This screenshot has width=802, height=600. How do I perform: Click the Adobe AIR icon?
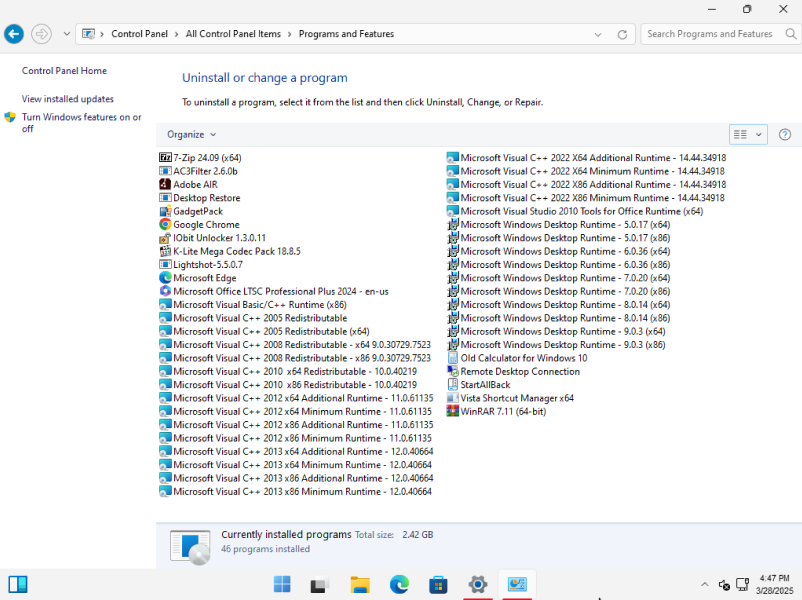tap(165, 184)
